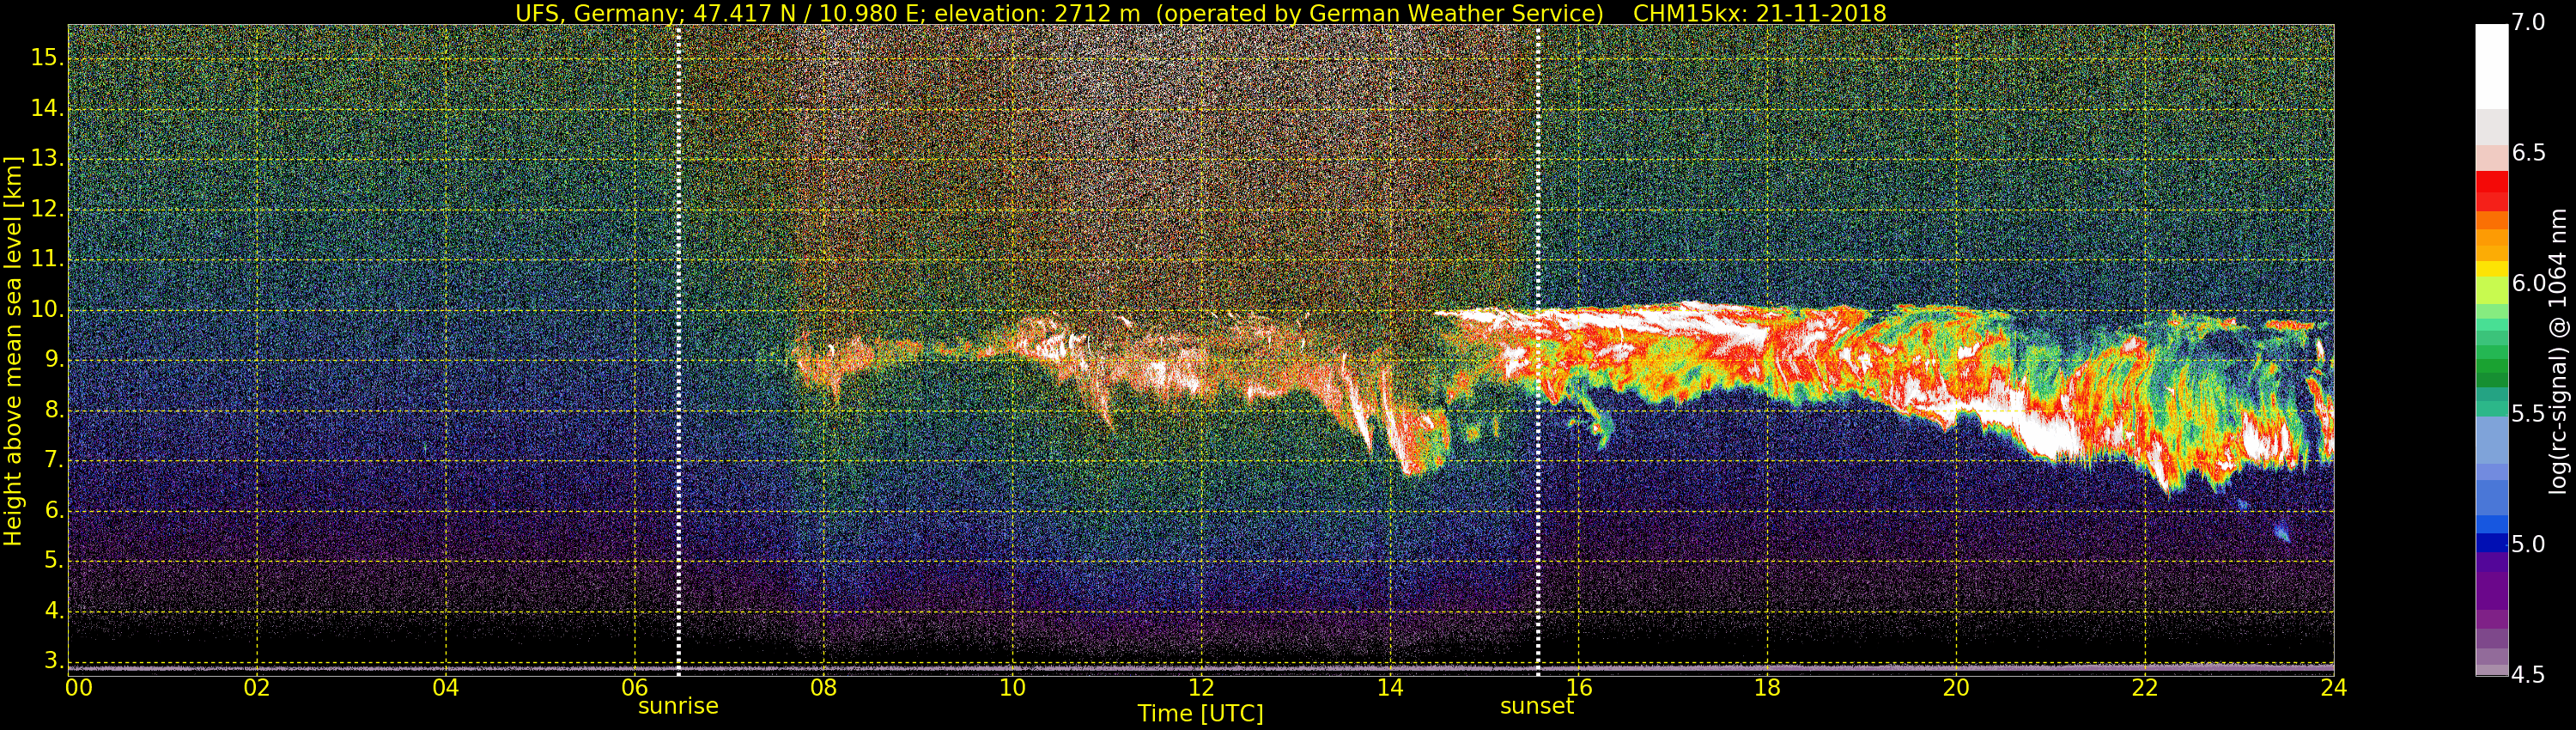Select the white dotted sunrise marker line
The width and height of the screenshot is (2576, 730).
click(x=679, y=350)
